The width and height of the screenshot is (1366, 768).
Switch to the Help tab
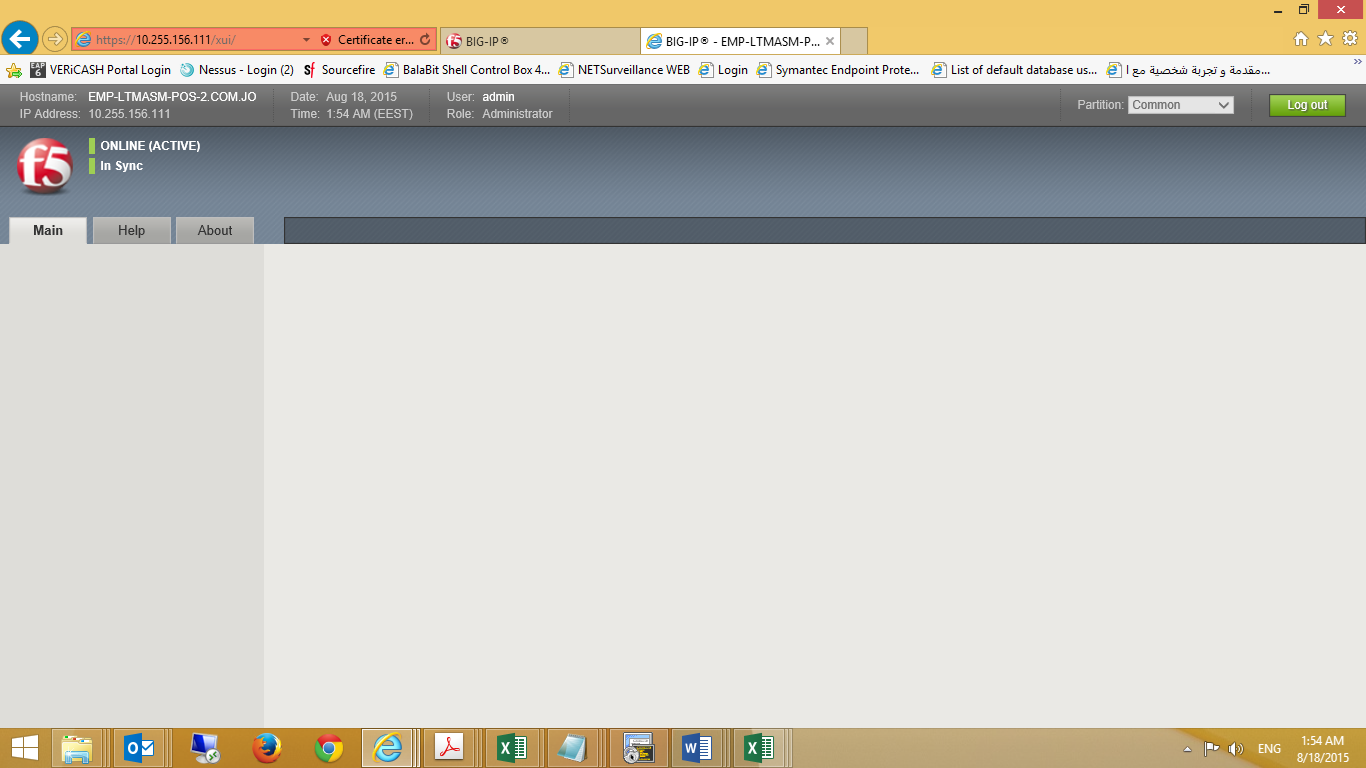point(132,230)
